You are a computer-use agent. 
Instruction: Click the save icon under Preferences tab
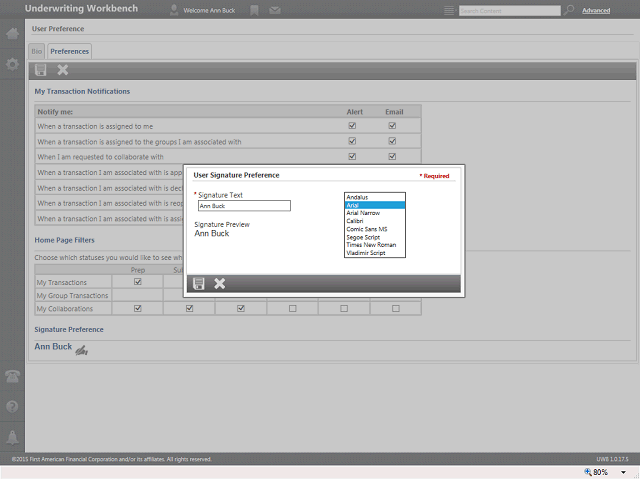[x=40, y=70]
